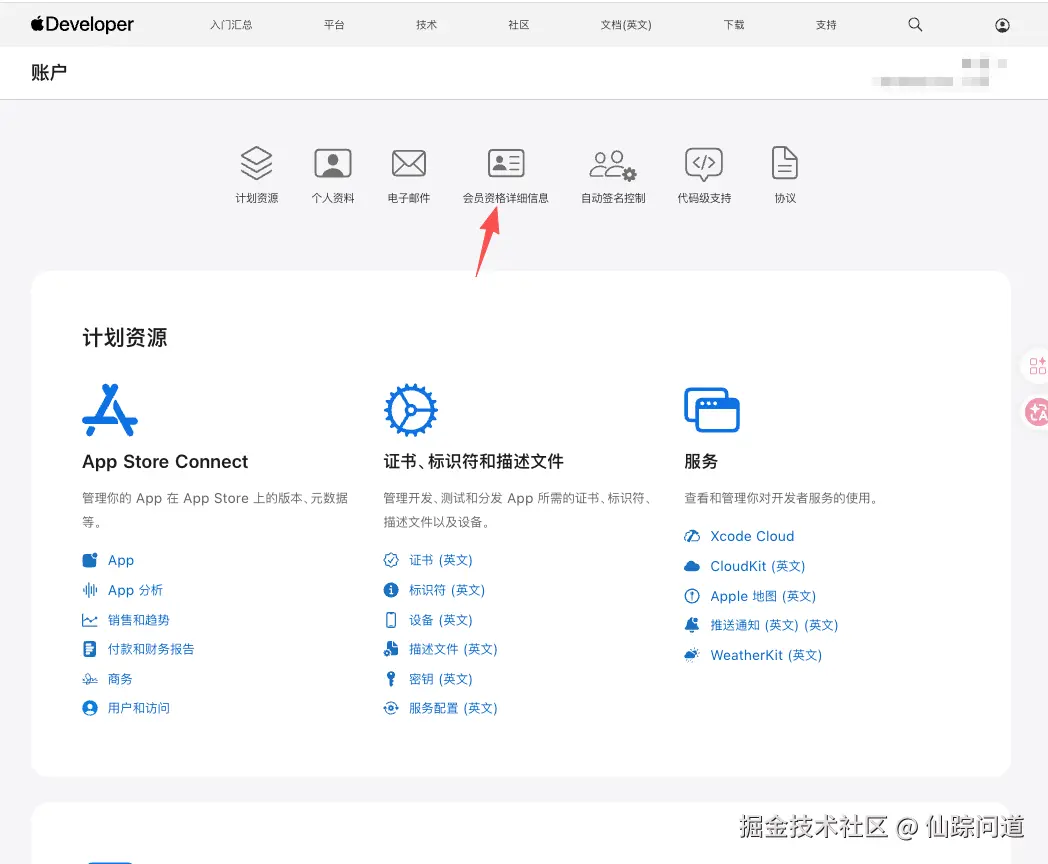The width and height of the screenshot is (1048, 864).
Task: Click the weather icon beside WeatherKit
Action: click(692, 655)
